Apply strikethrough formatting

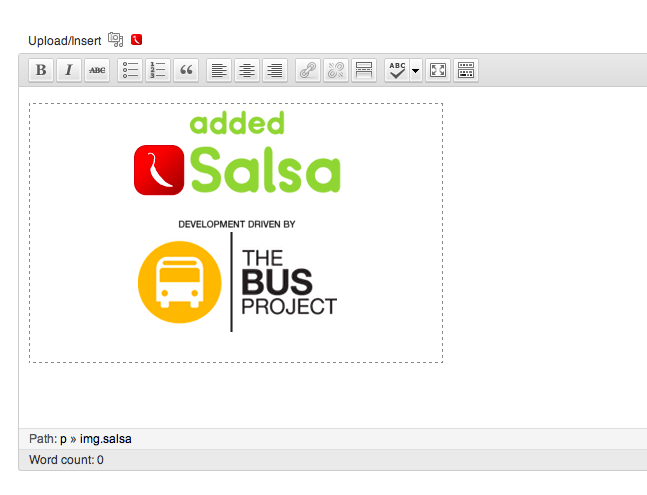[x=97, y=70]
